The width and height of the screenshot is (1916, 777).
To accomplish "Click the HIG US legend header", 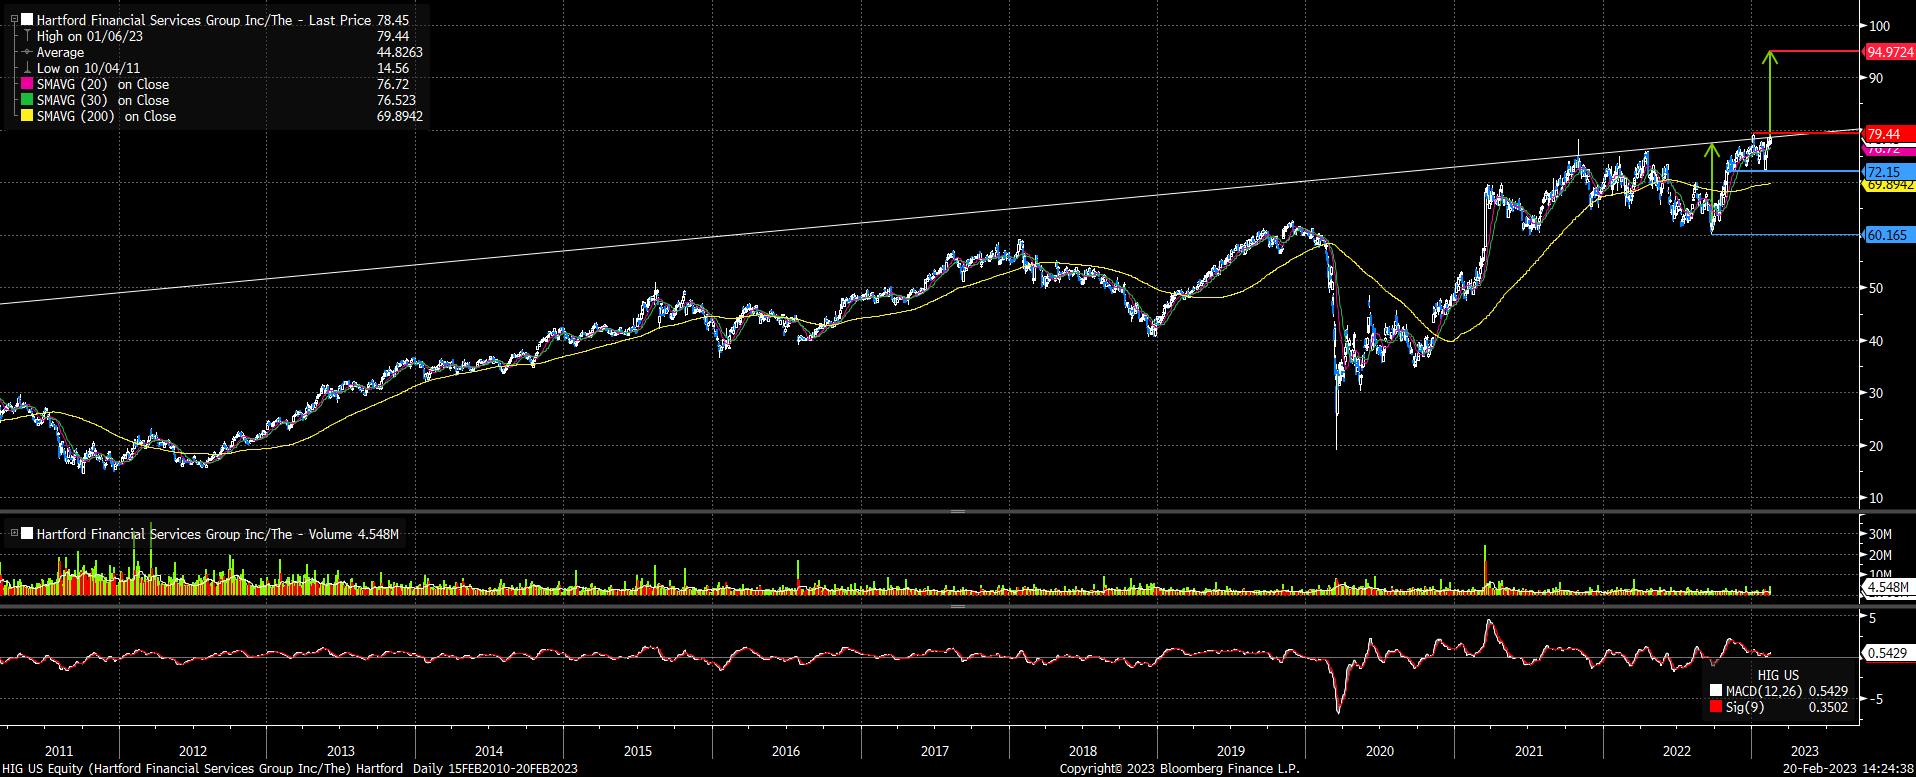I will [x=1778, y=675].
